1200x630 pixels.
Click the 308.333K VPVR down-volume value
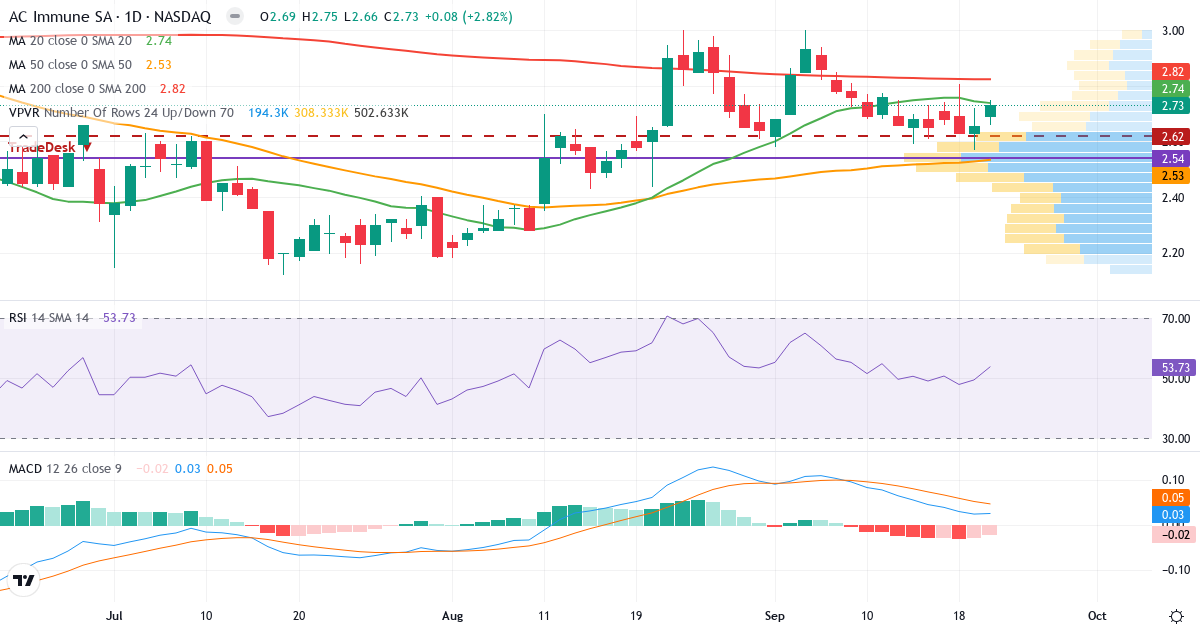[x=321, y=113]
